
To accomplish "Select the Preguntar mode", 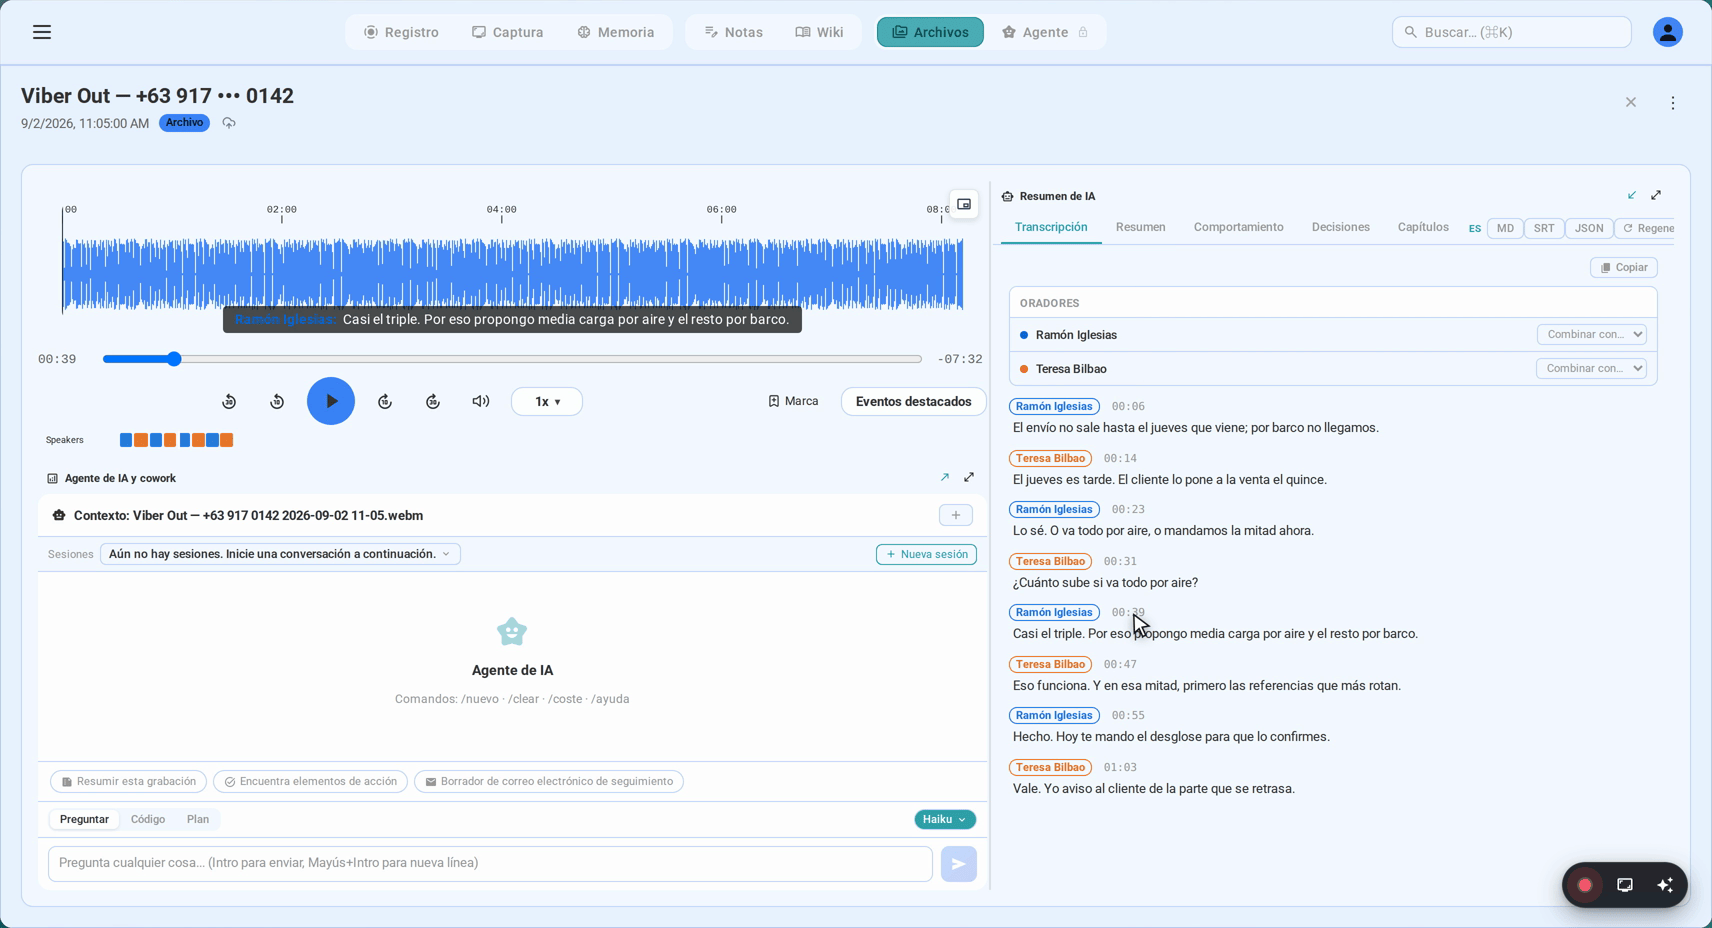I will (84, 819).
